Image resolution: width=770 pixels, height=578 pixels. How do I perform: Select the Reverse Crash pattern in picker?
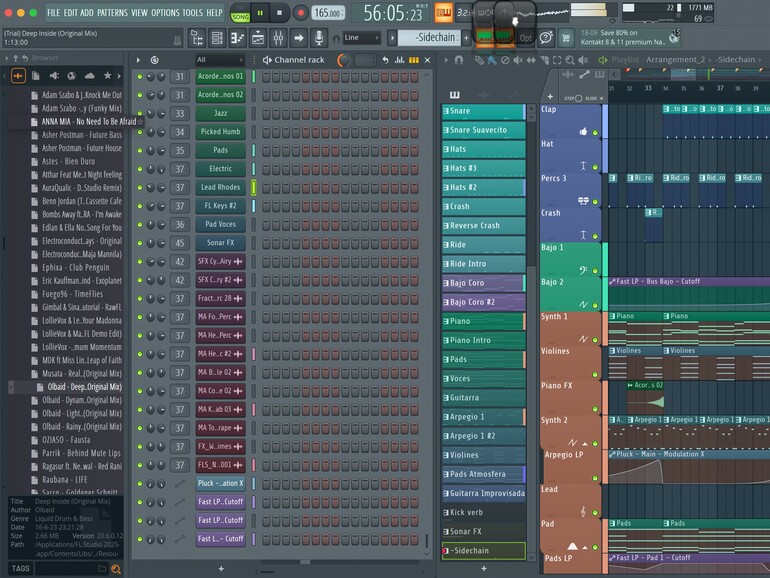pos(484,225)
